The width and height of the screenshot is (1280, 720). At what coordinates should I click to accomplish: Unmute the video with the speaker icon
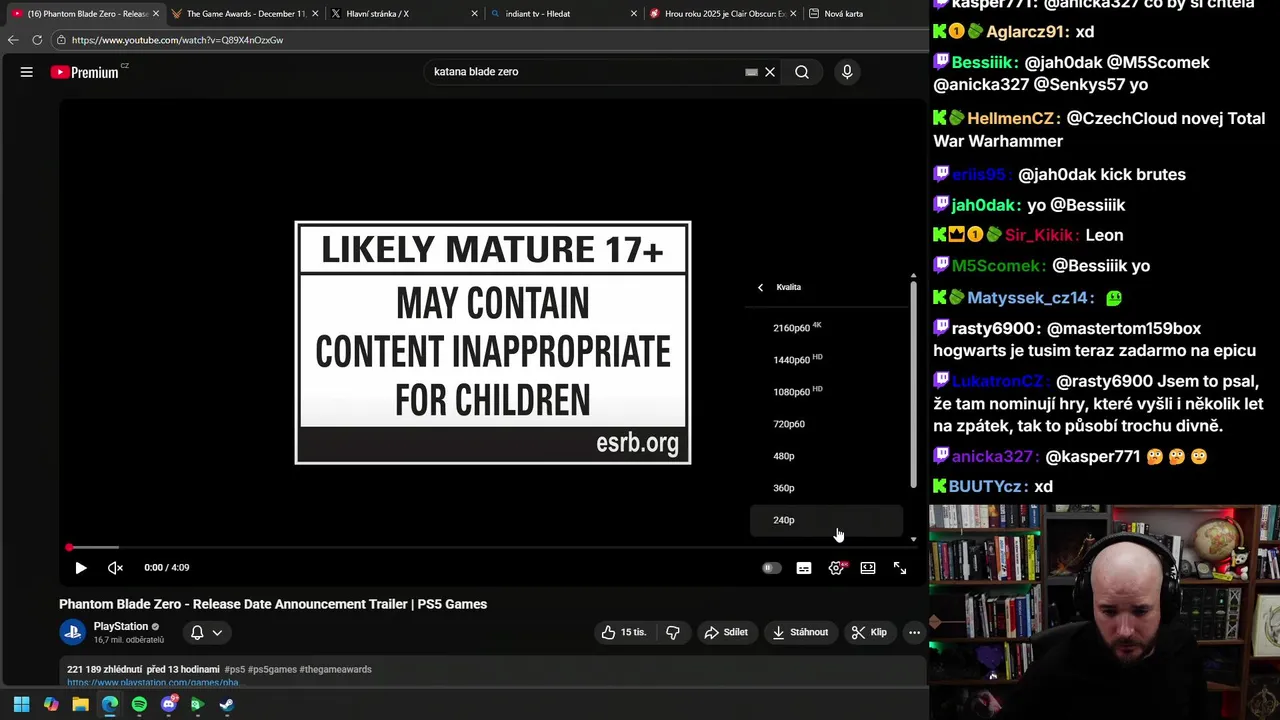(x=115, y=568)
